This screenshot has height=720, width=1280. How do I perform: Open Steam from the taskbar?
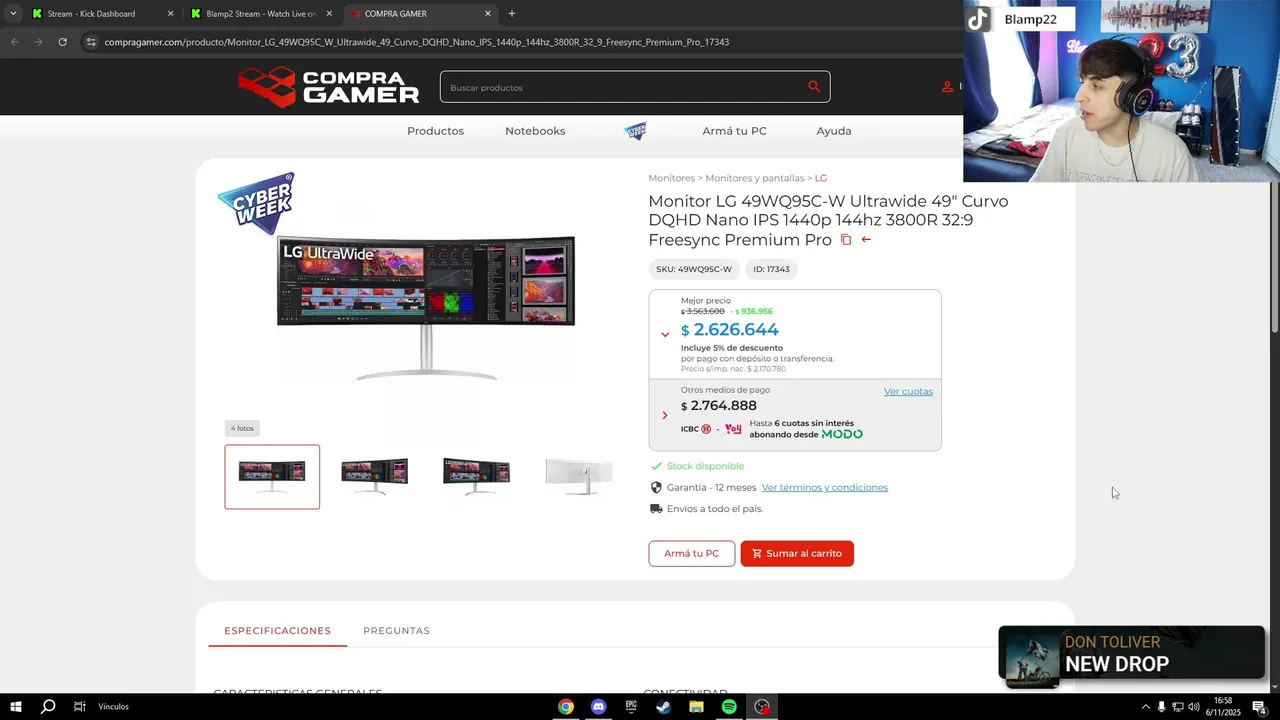click(x=663, y=707)
